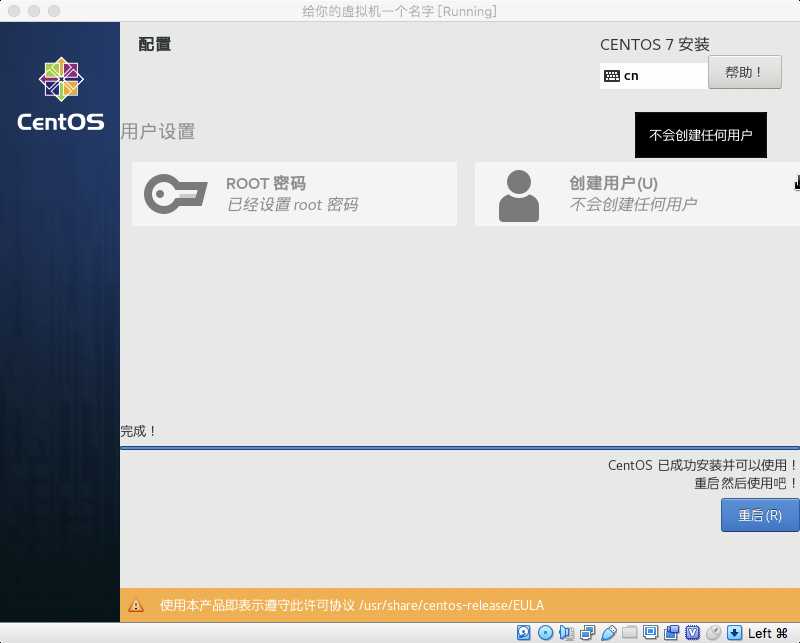The height and width of the screenshot is (643, 800).
Task: Open the USB devices icon in status bar
Action: 609,633
